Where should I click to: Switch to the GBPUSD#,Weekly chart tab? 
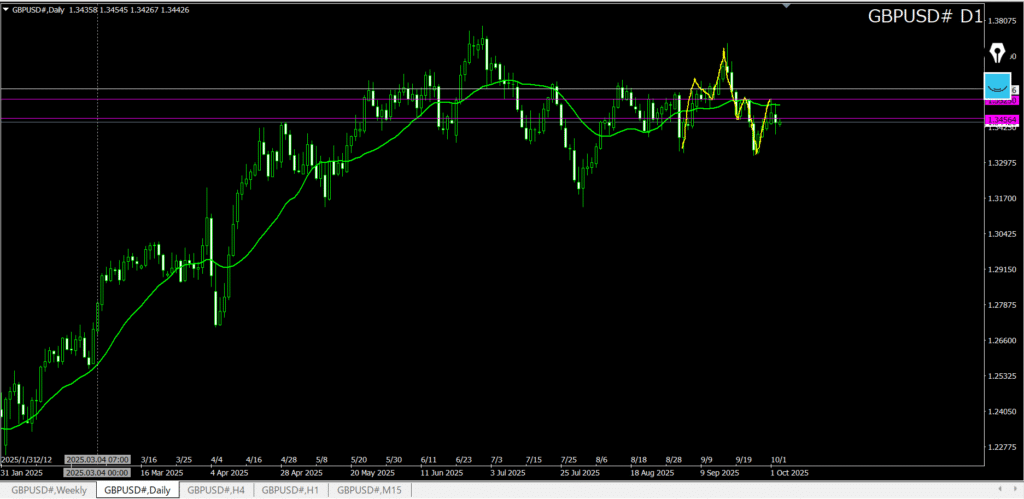47,490
